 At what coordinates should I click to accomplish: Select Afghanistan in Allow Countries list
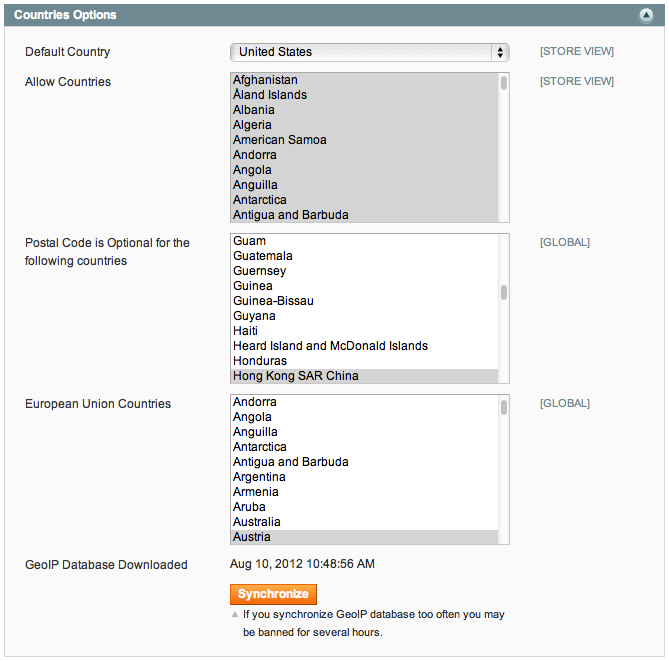click(x=265, y=80)
